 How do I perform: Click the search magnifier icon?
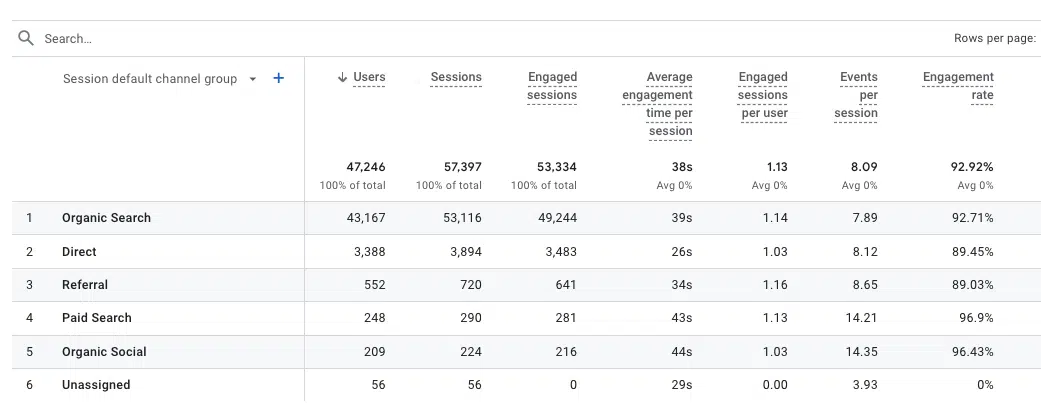pos(26,38)
